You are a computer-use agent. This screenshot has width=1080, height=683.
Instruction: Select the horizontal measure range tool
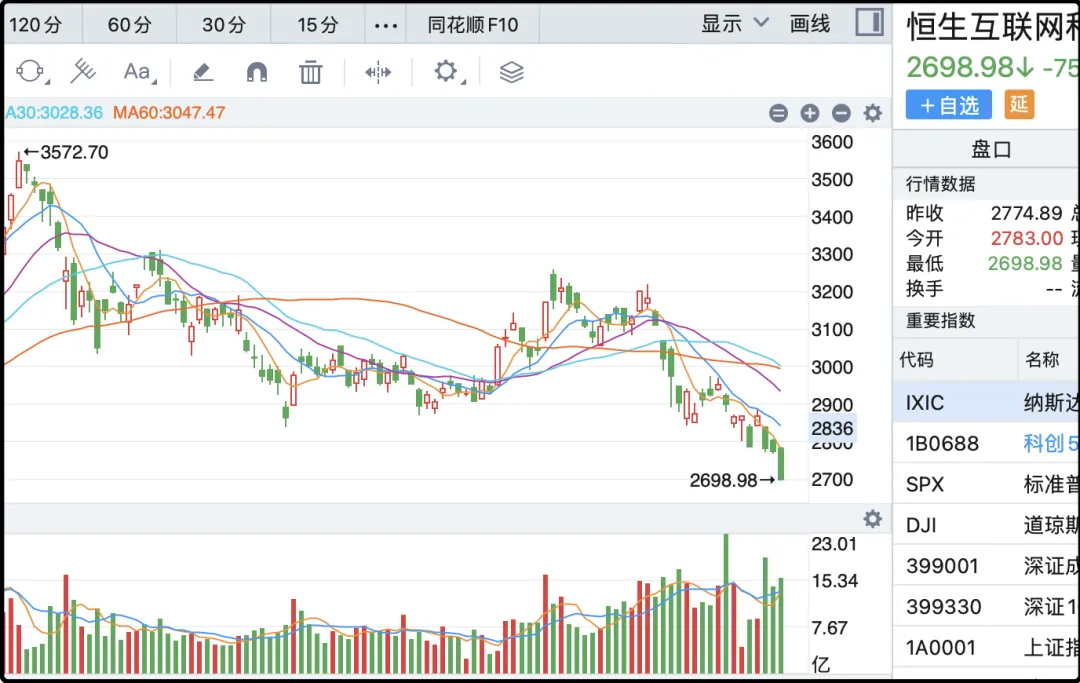[x=378, y=72]
